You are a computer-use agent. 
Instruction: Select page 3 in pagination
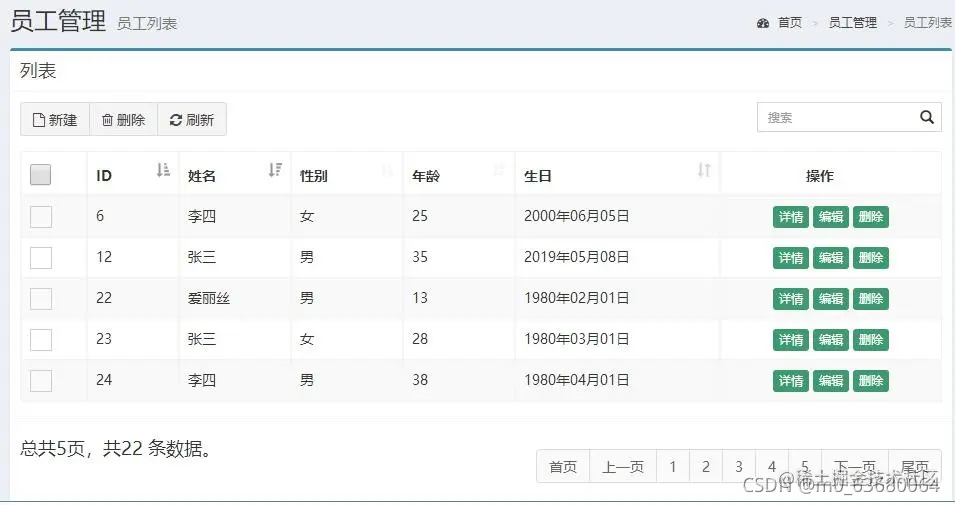[739, 467]
